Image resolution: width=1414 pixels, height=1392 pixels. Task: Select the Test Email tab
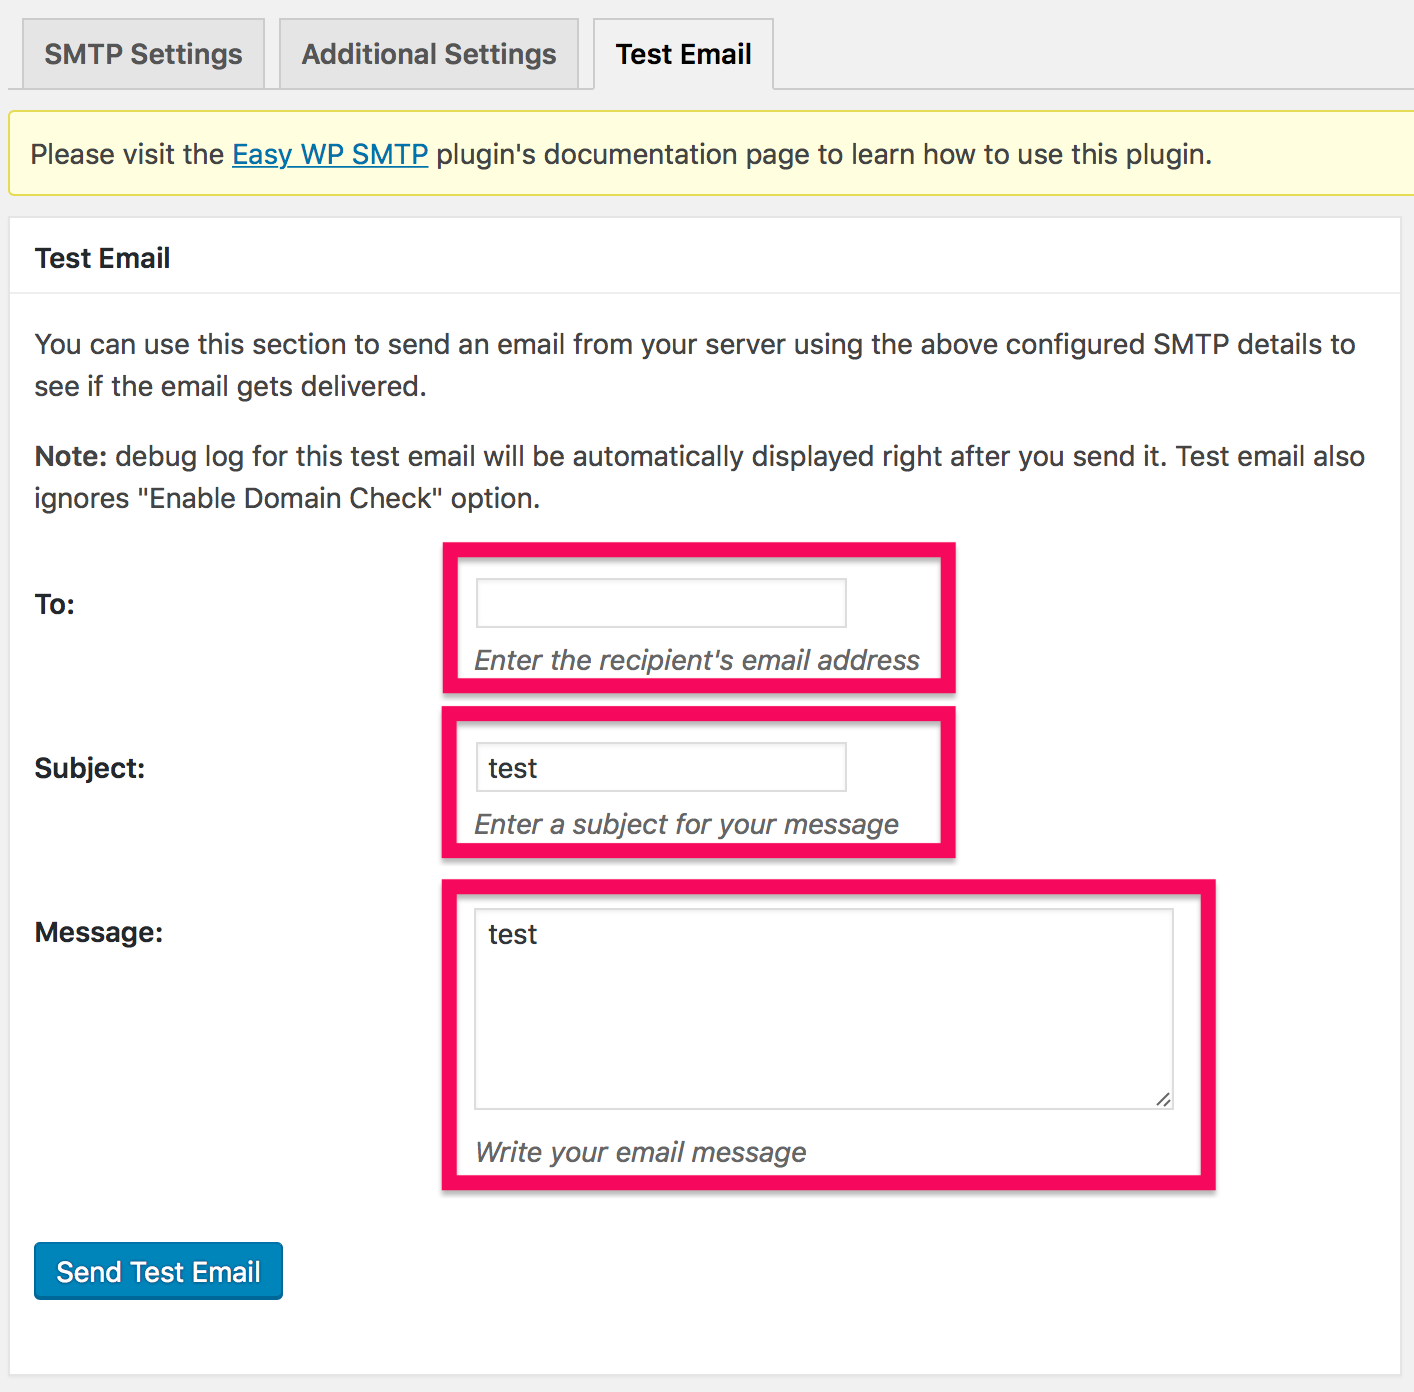tap(683, 54)
